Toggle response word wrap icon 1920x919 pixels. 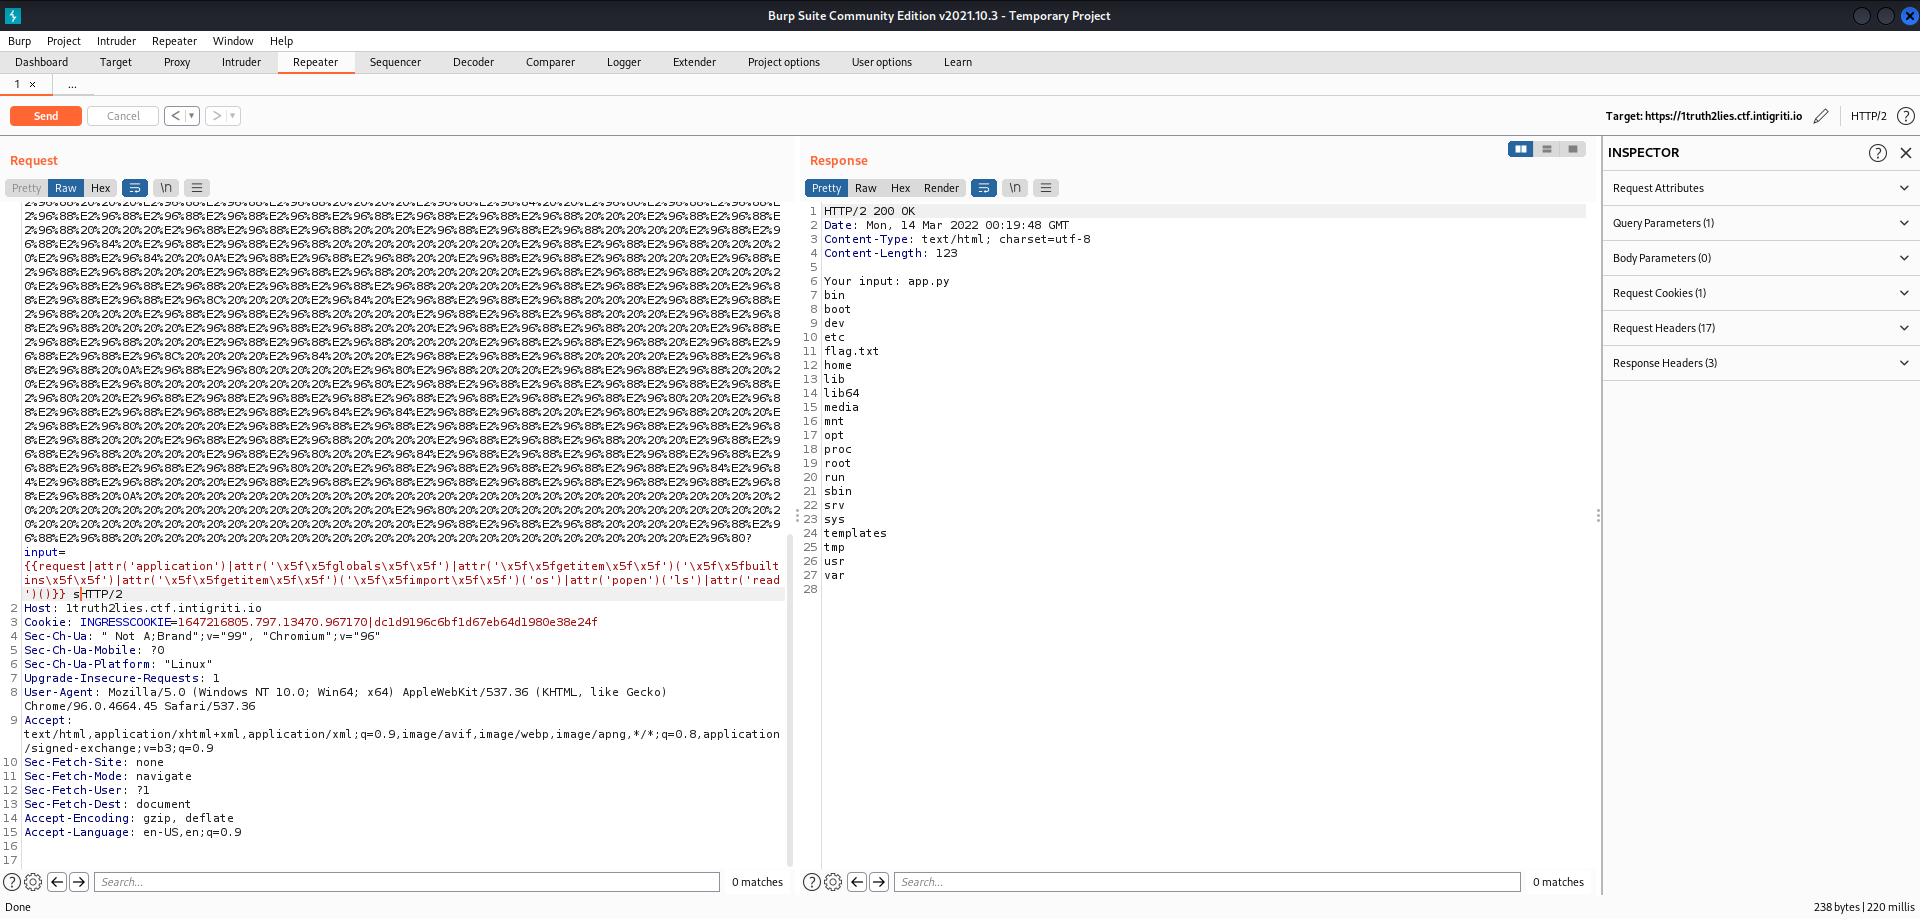point(984,188)
